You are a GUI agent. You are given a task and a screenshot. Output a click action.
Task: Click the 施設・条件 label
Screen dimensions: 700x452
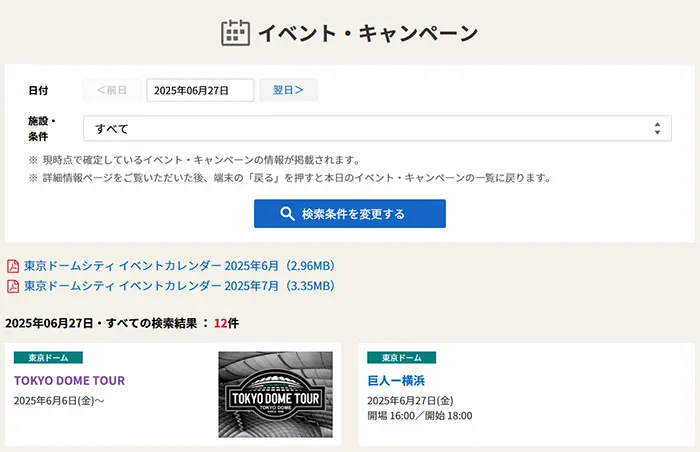click(42, 129)
